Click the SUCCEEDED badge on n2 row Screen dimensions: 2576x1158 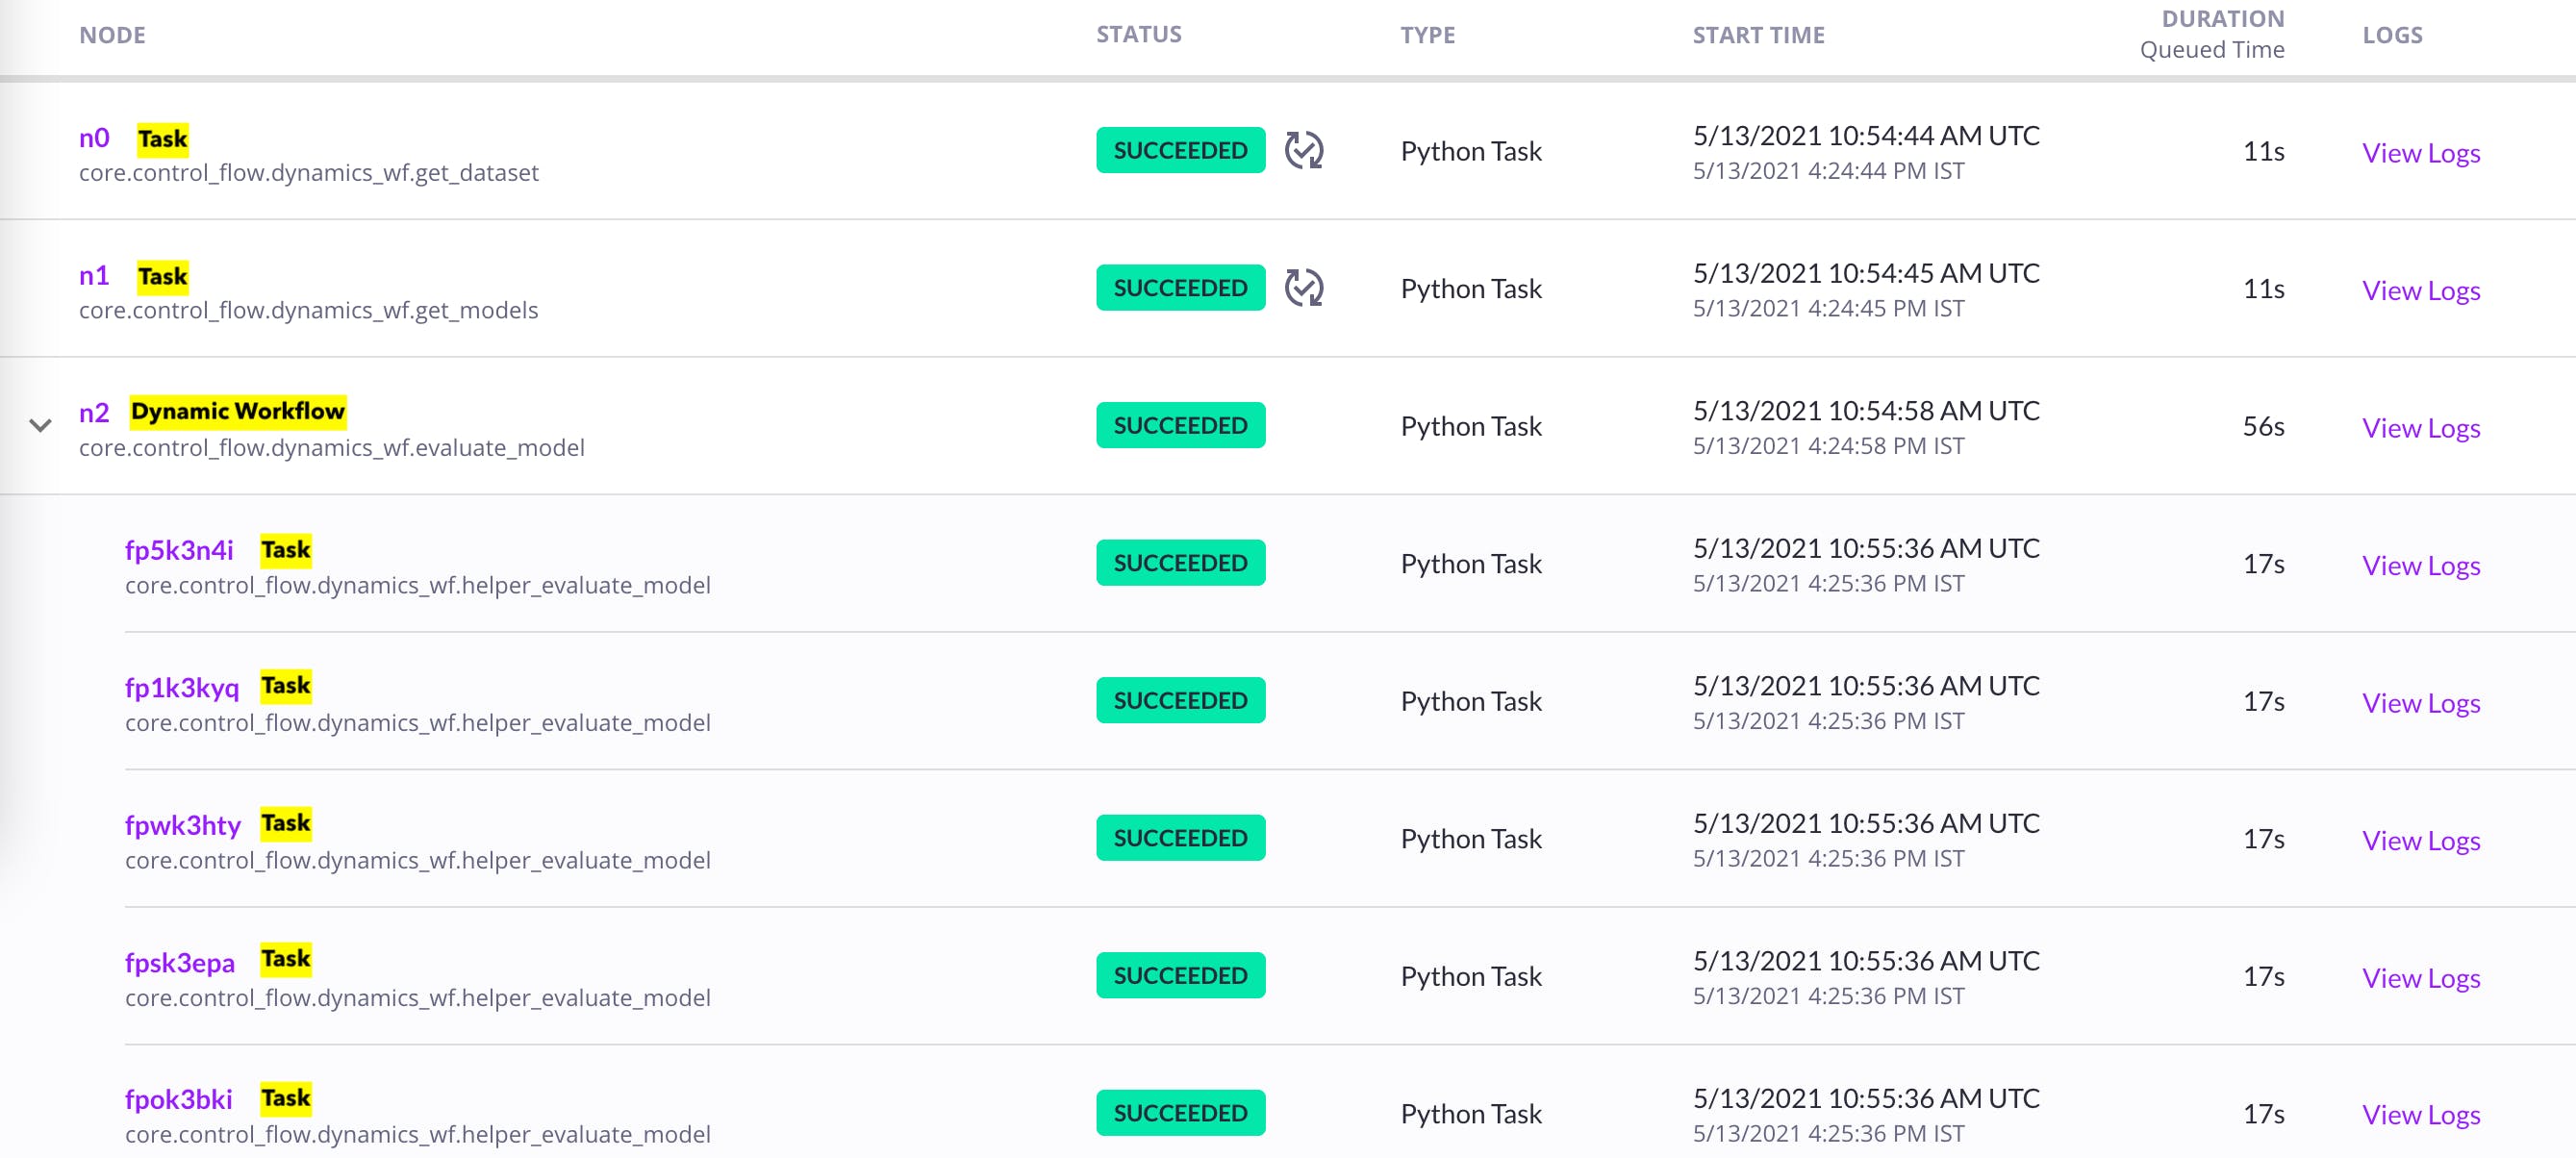[x=1180, y=425]
